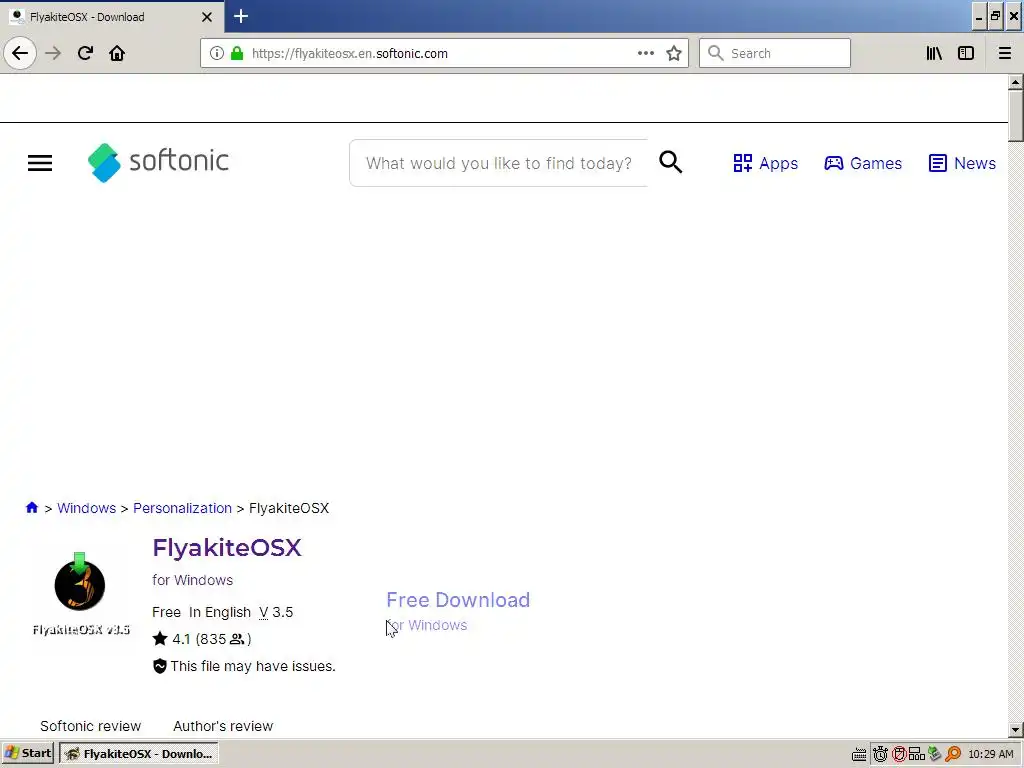Click the vertical scrollbar thumb
This screenshot has height=768, width=1024.
coord(1016,116)
